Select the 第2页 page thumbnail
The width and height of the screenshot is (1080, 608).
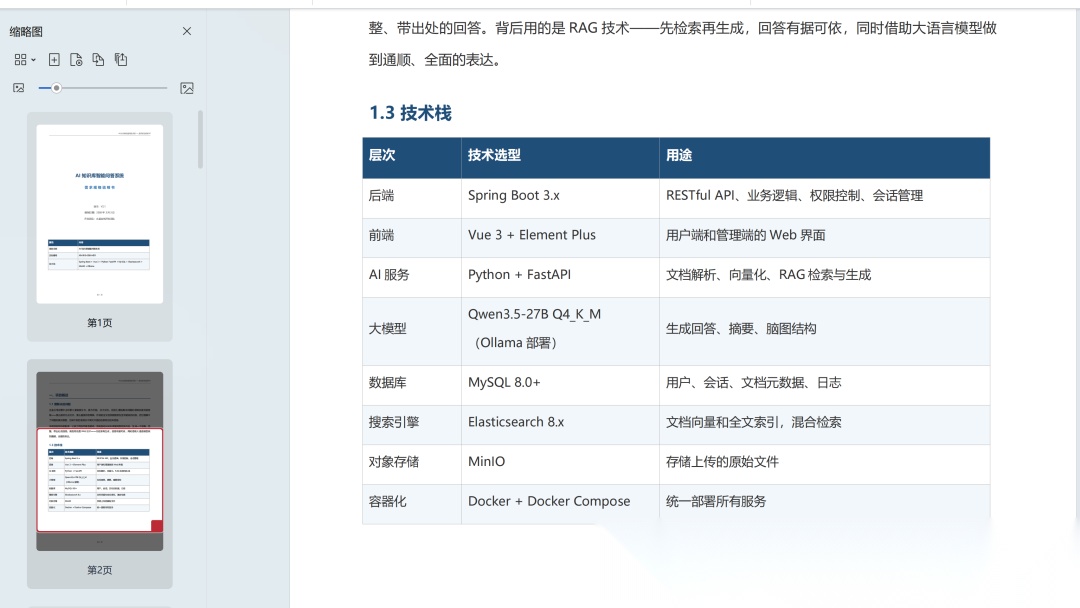pyautogui.click(x=100, y=461)
